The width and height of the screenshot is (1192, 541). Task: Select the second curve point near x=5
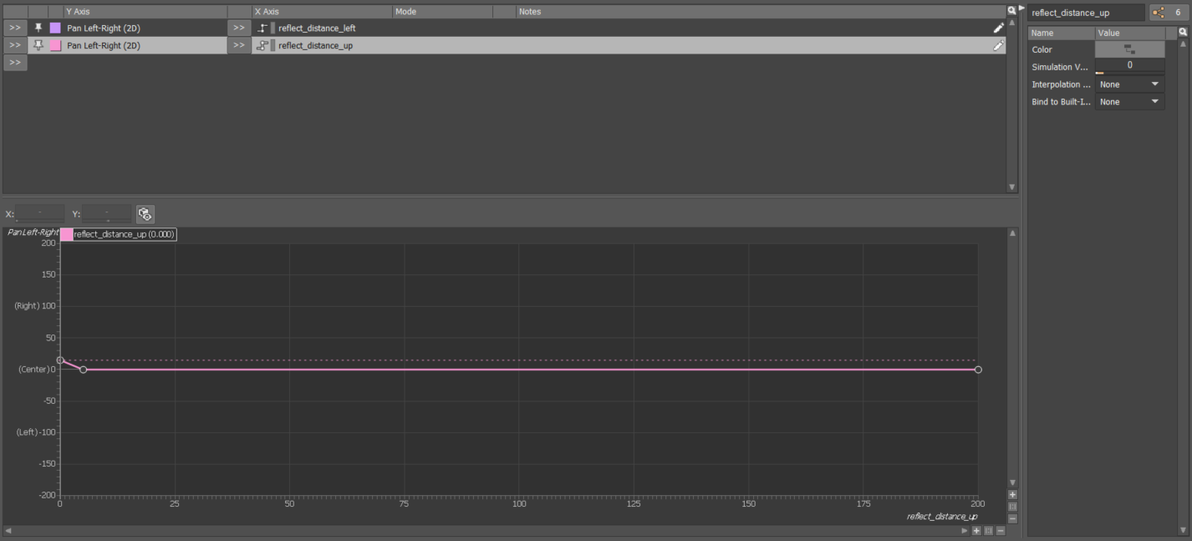(x=83, y=369)
